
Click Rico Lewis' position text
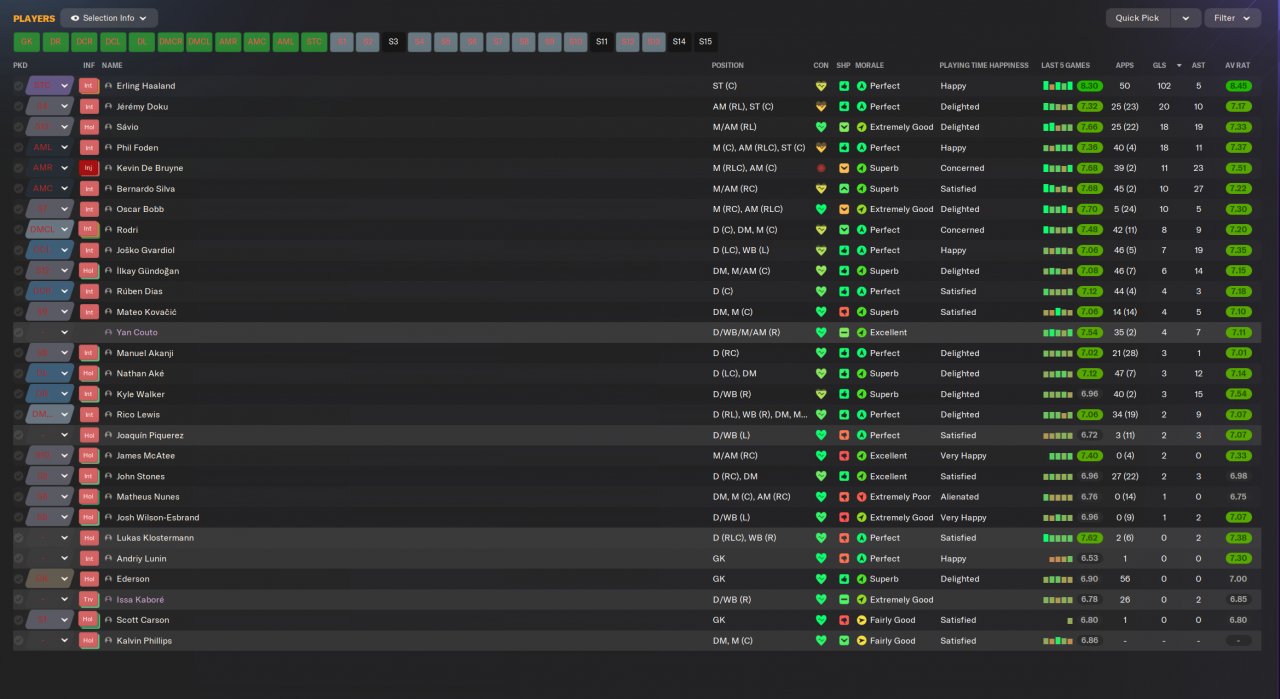[760, 415]
